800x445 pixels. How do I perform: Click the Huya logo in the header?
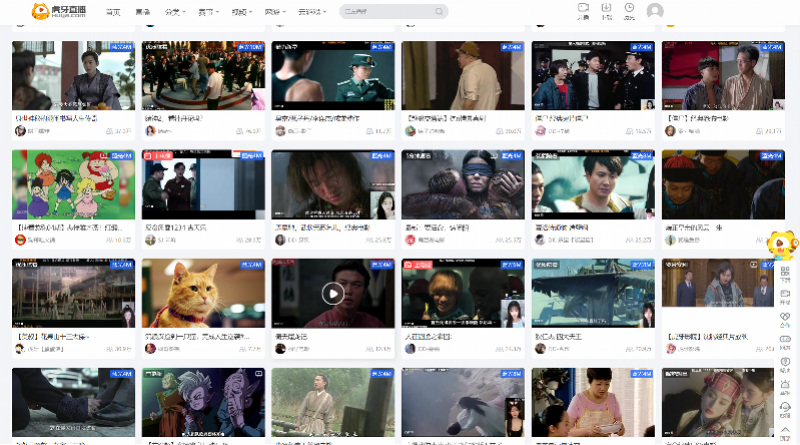[x=59, y=11]
